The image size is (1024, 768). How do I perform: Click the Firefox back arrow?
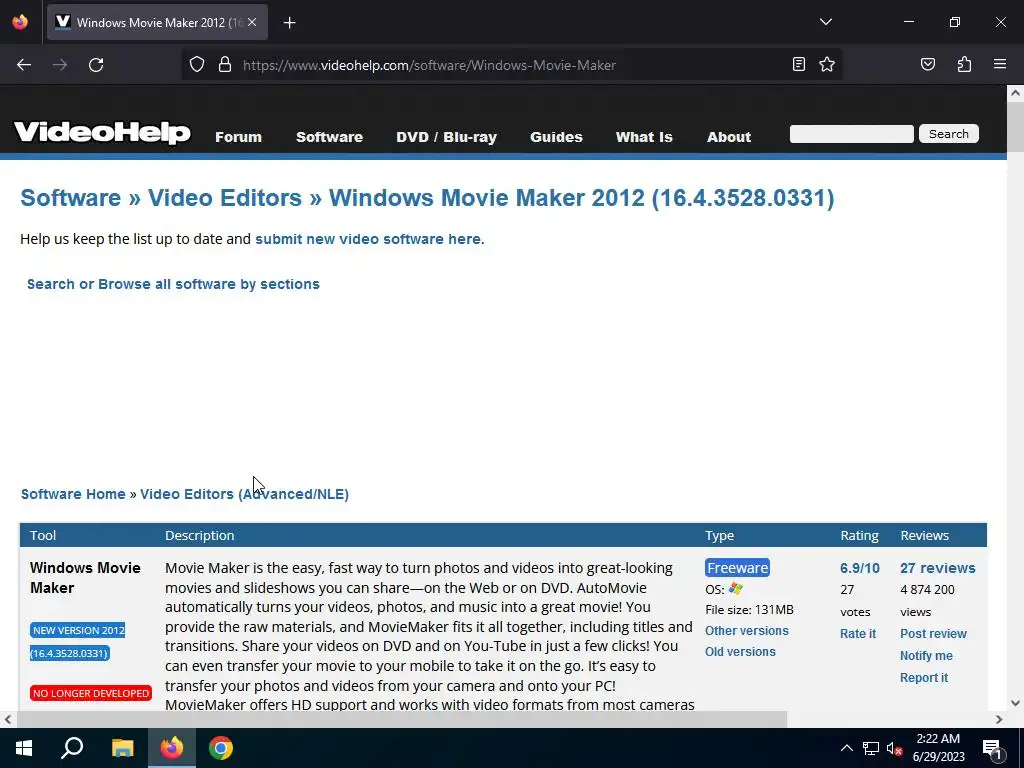pos(24,65)
